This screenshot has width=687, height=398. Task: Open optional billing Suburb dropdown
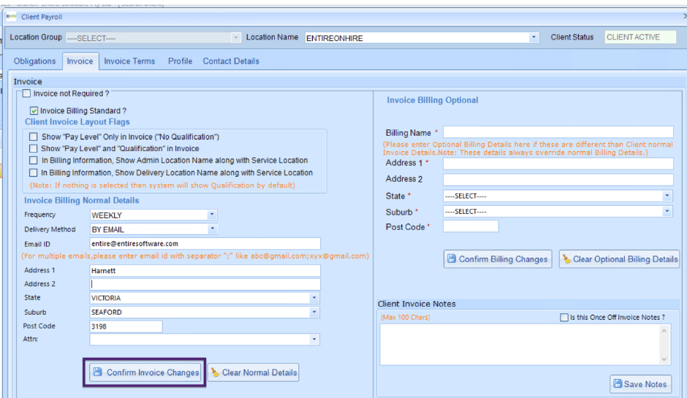667,211
